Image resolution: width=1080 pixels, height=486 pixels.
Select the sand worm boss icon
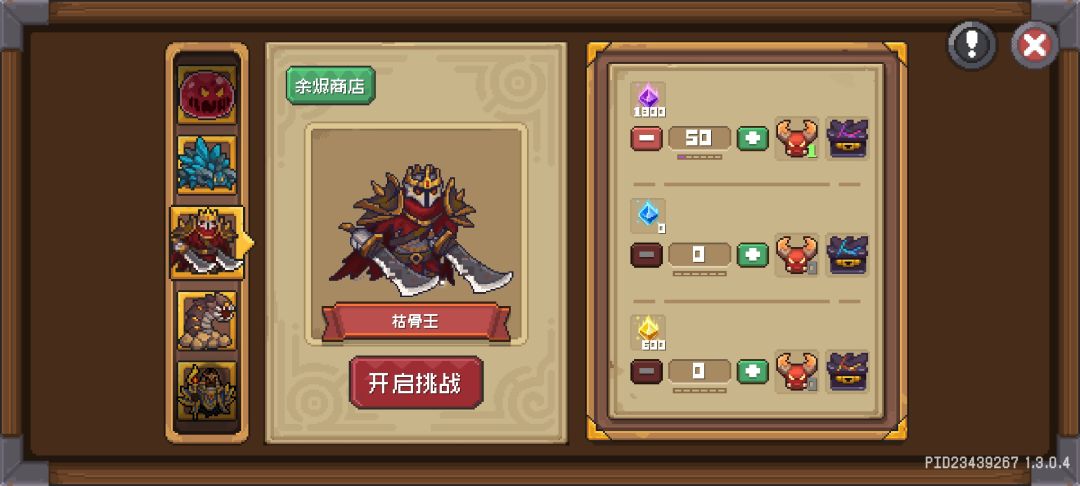207,320
